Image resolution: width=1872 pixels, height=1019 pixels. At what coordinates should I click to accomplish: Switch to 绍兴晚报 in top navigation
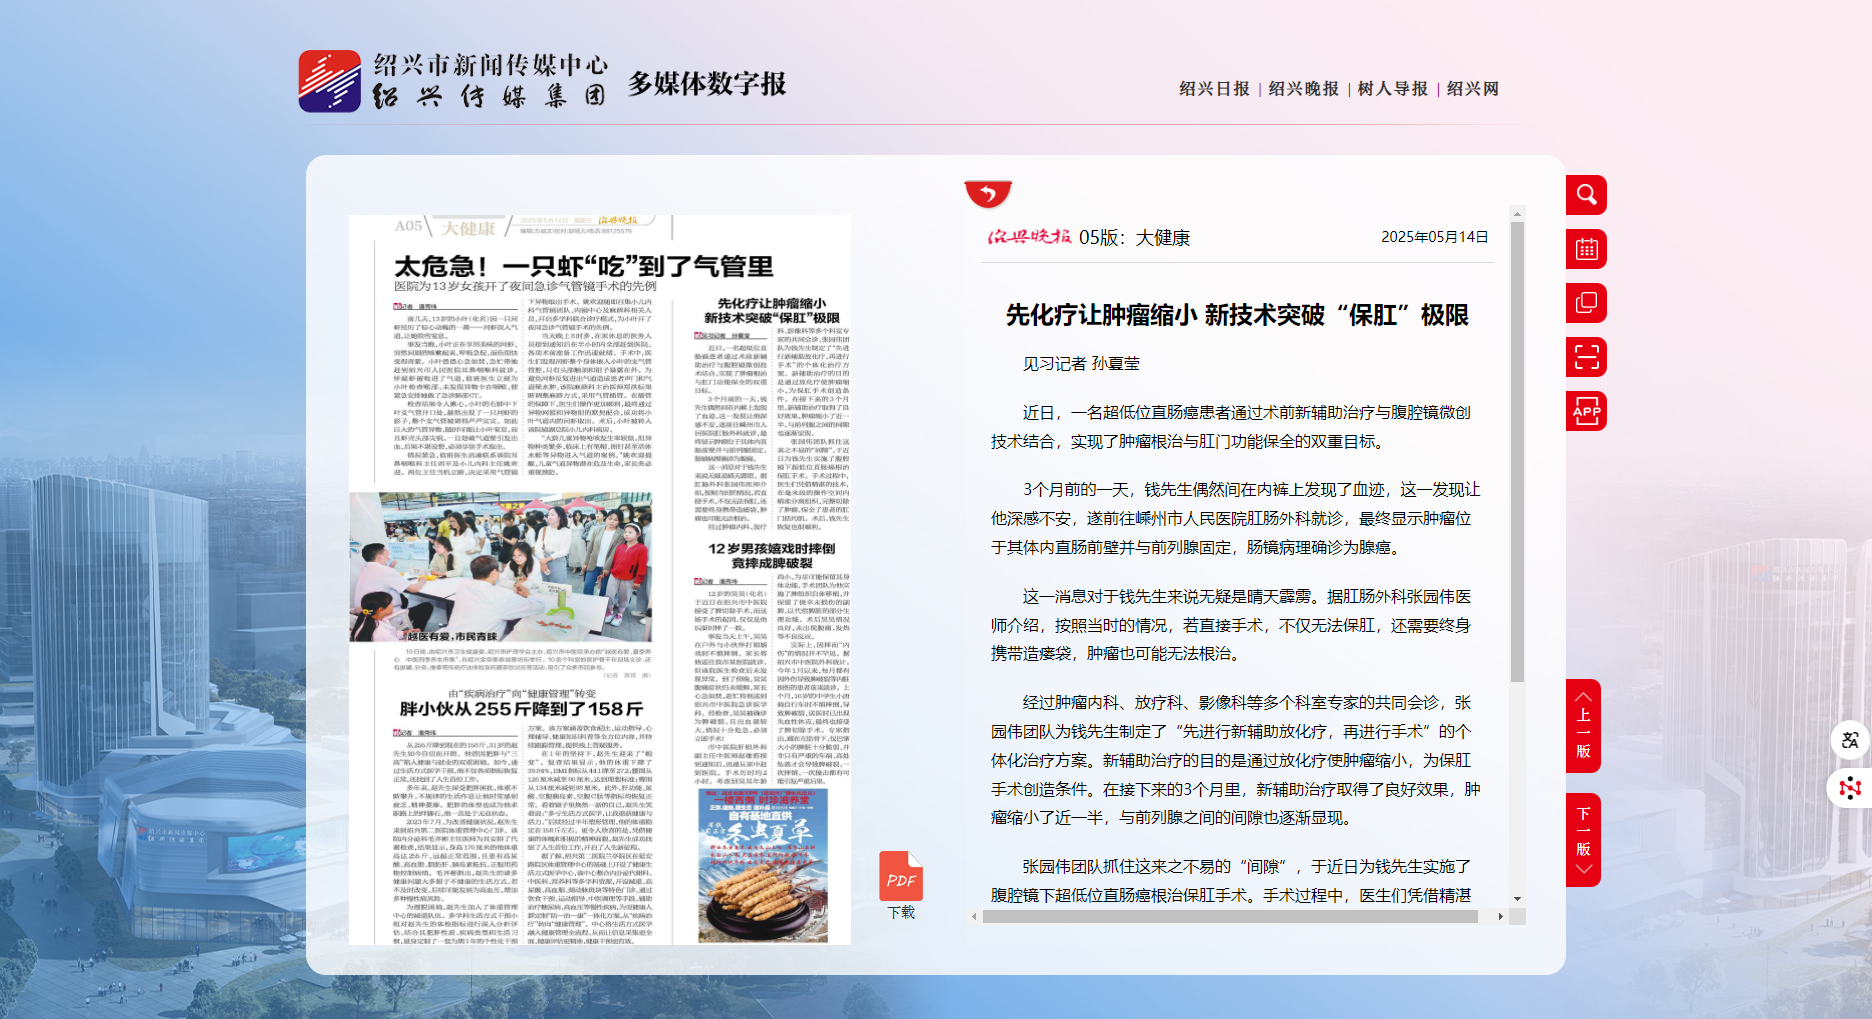pyautogui.click(x=1303, y=89)
